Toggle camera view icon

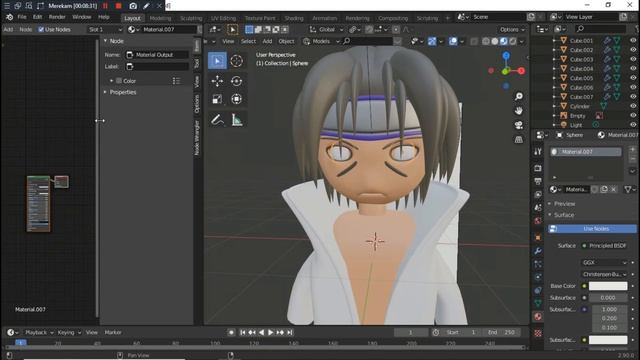[x=519, y=125]
